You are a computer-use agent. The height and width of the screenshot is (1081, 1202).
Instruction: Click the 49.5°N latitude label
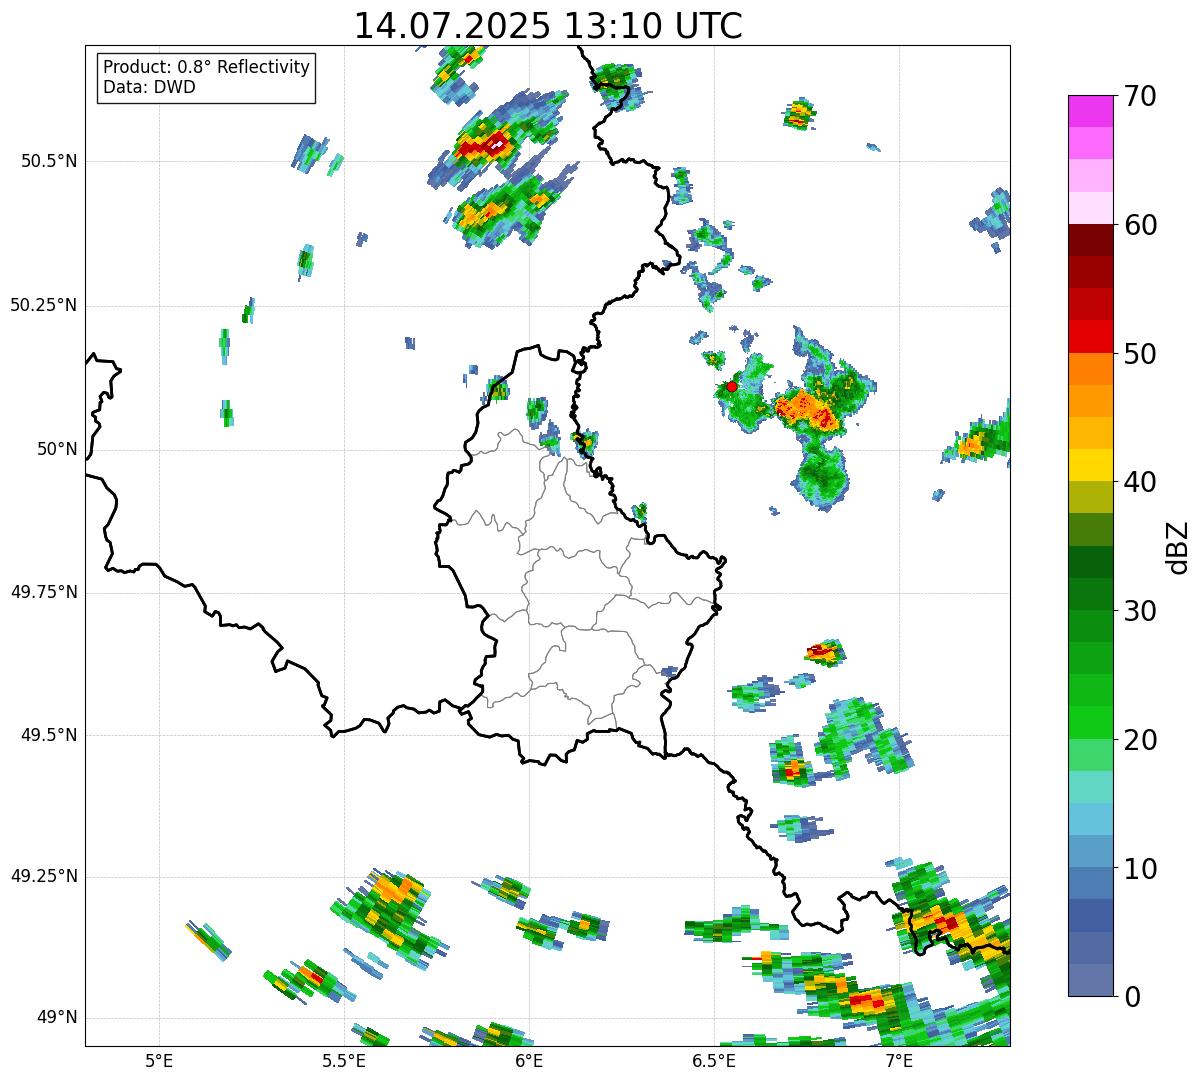coord(49,735)
